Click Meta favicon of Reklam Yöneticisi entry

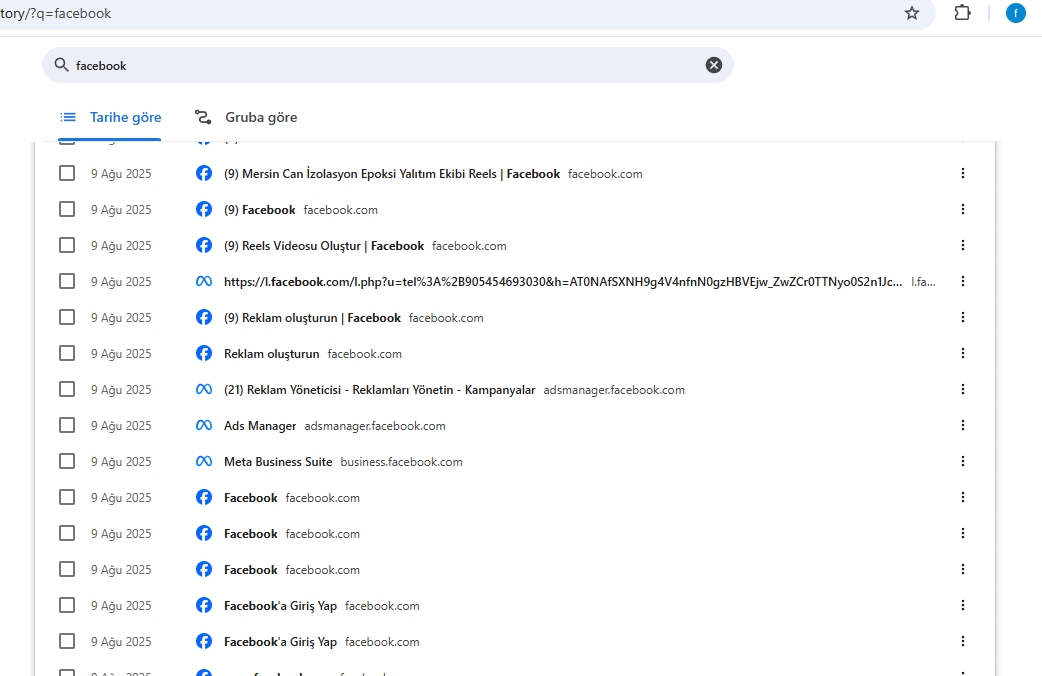point(204,390)
